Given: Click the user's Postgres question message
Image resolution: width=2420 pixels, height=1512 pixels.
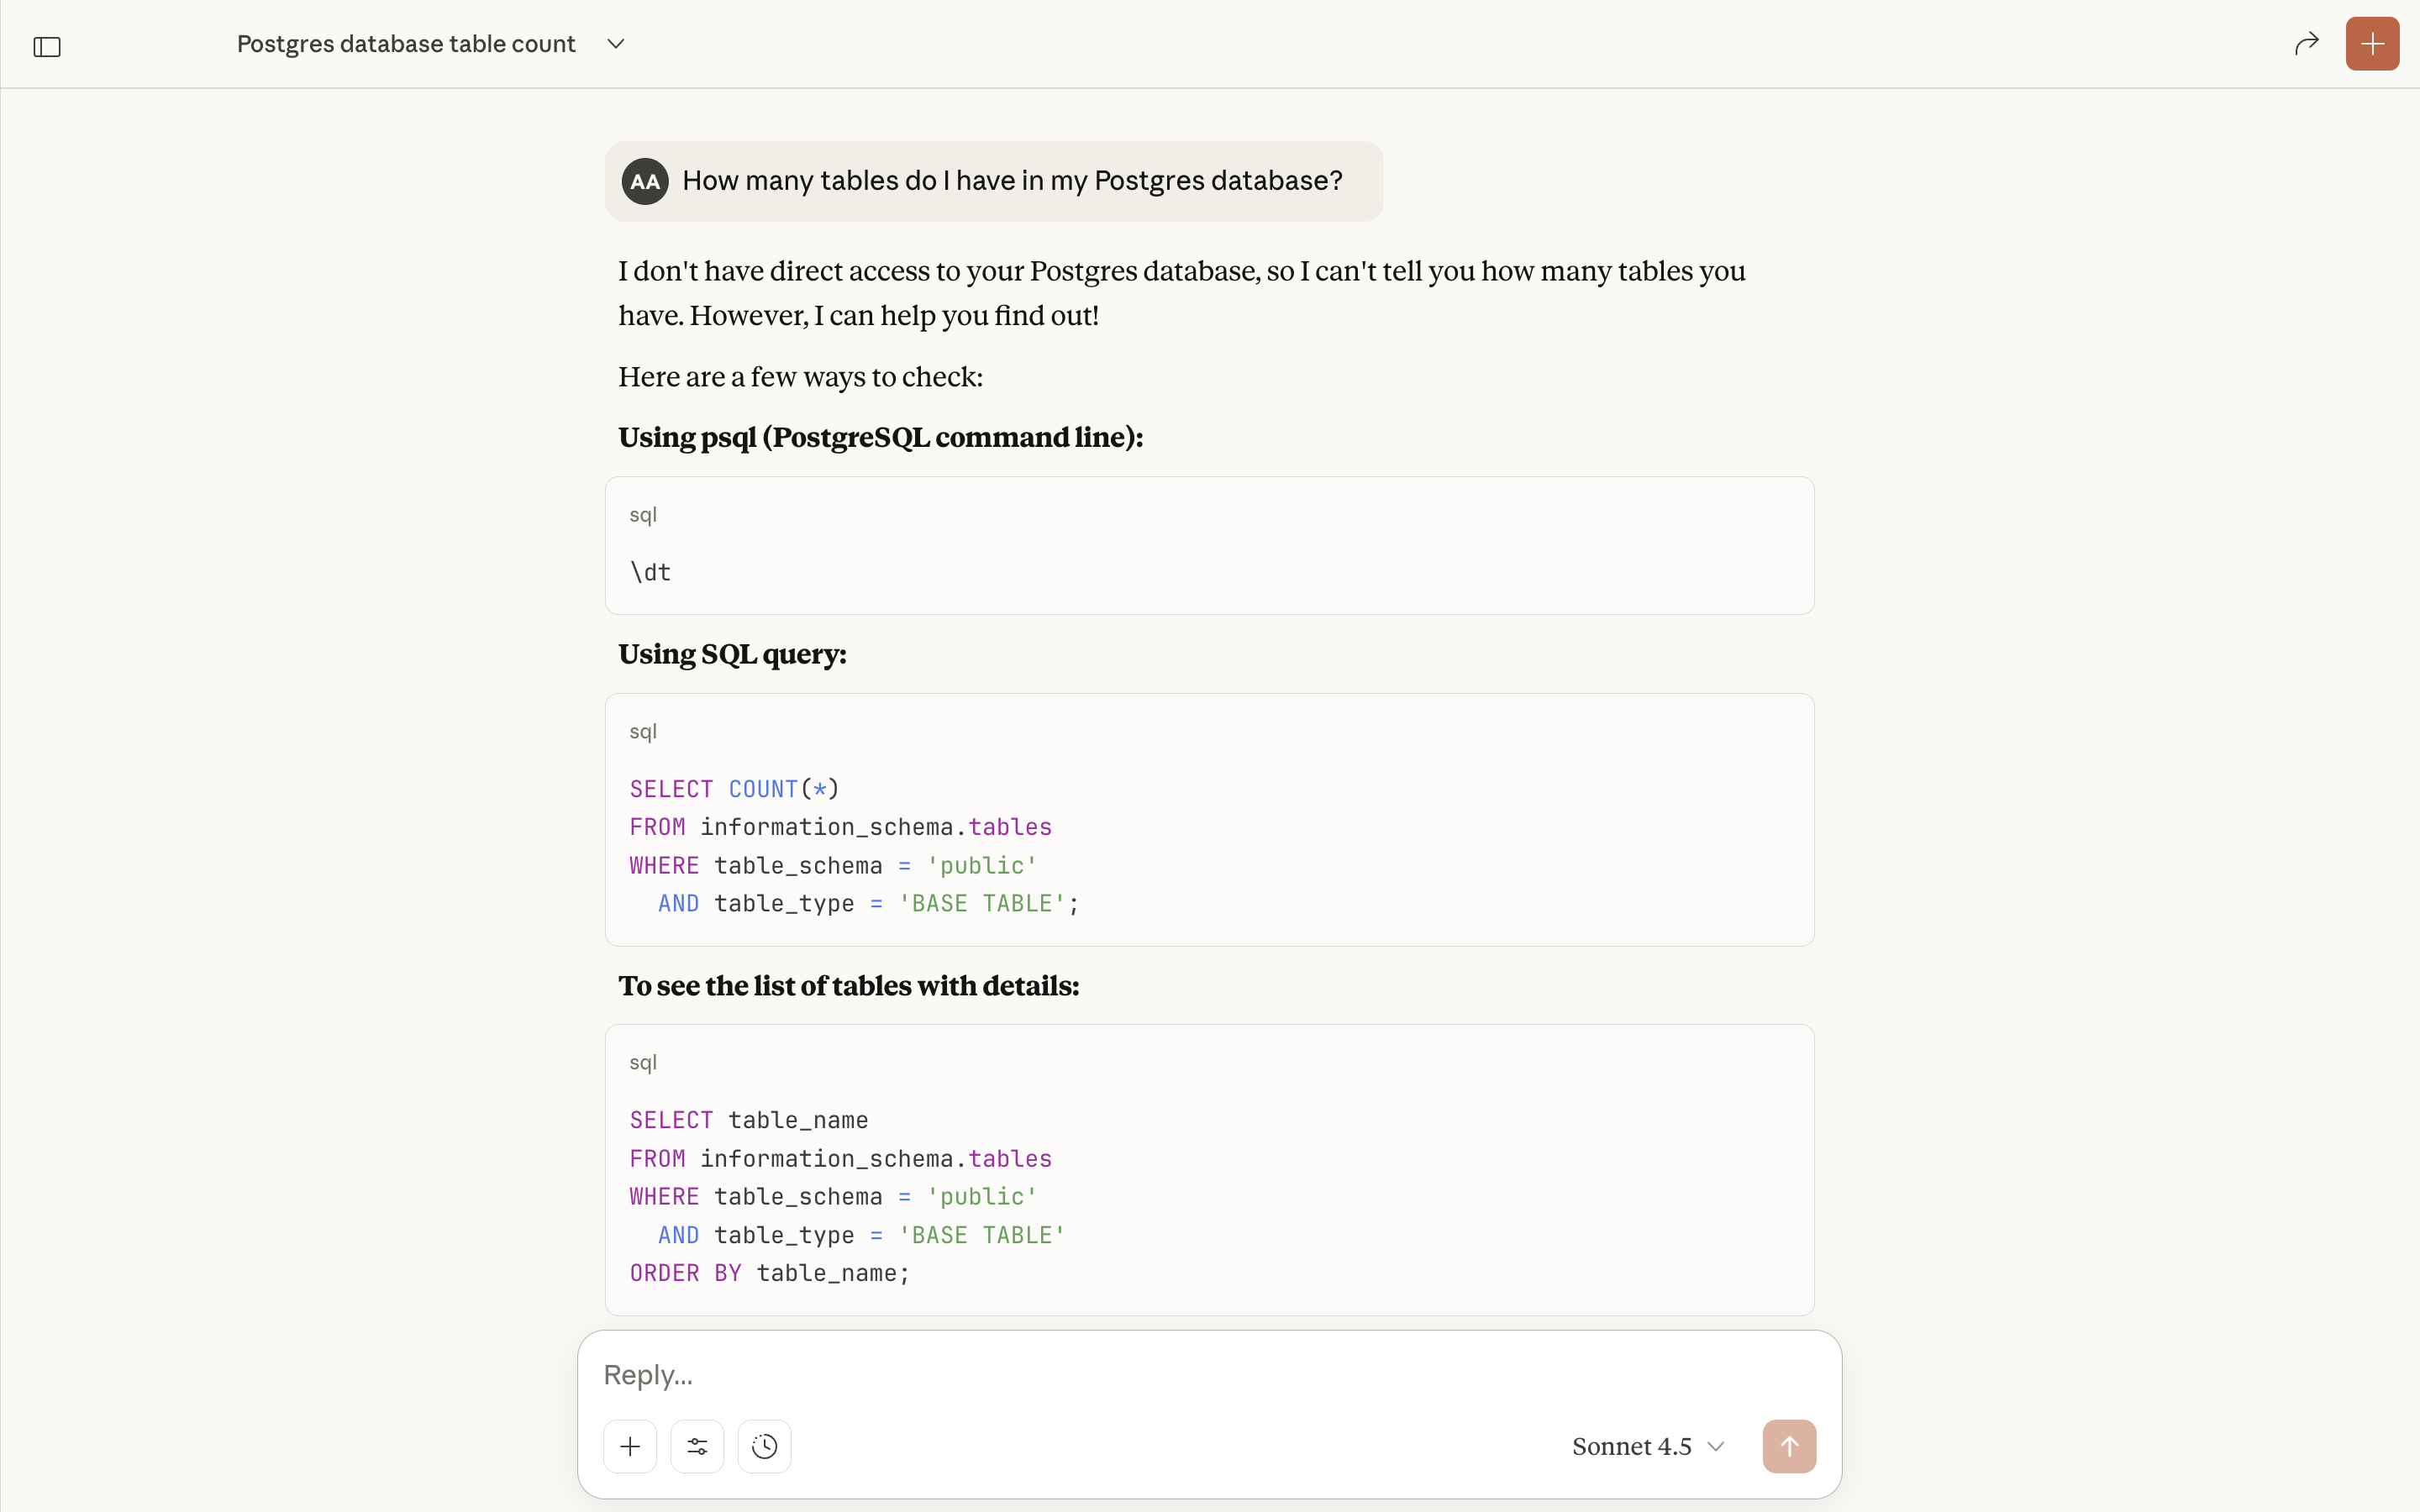Looking at the screenshot, I should pyautogui.click(x=1011, y=181).
